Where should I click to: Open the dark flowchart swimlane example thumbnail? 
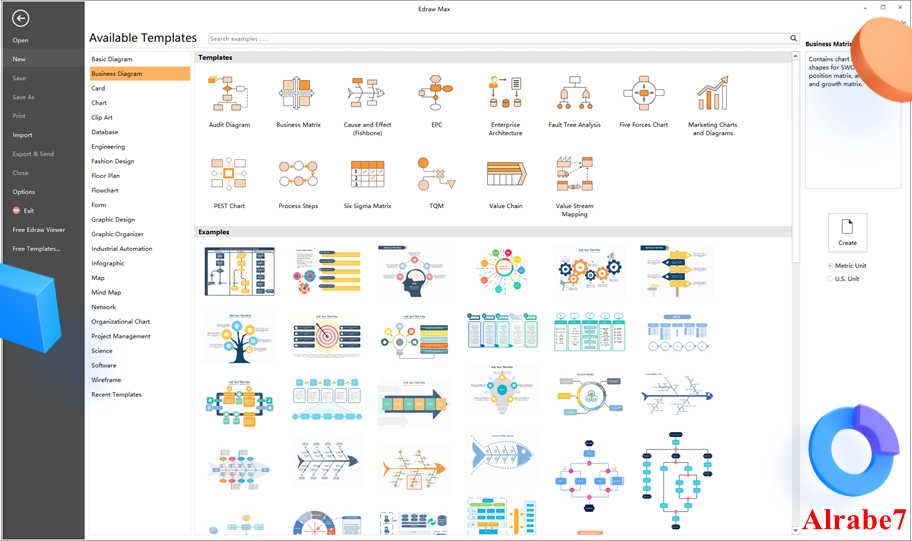[239, 272]
